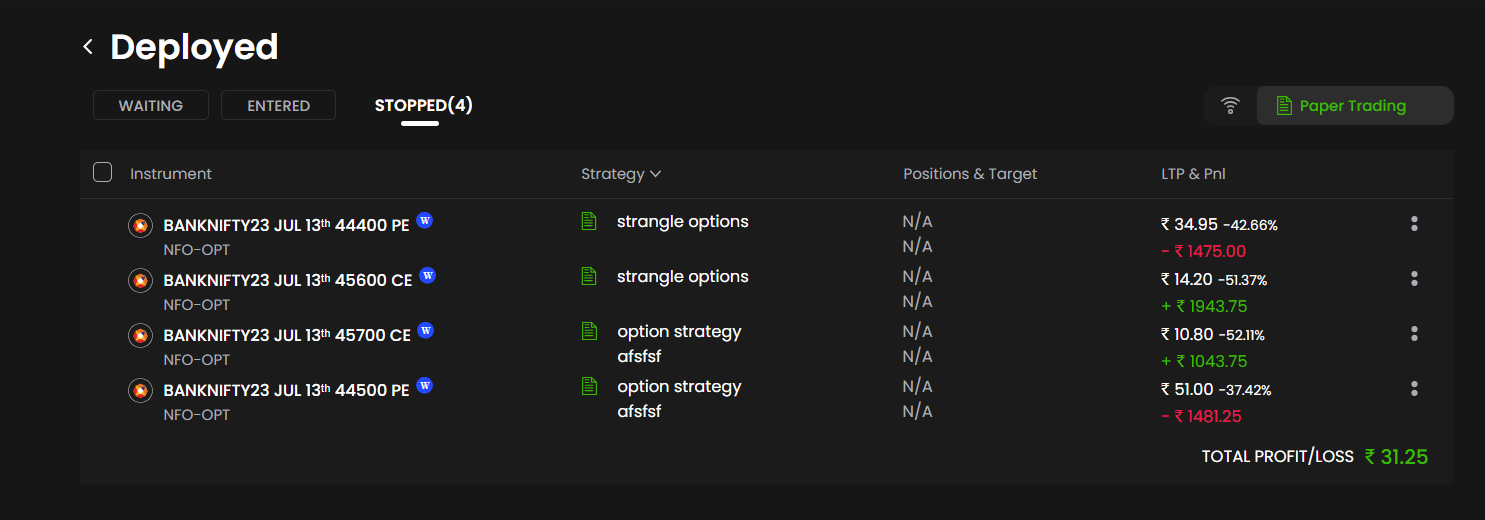Open three-dot menu for 45700 CE row
Screen dimensions: 1485x520
(1413, 334)
